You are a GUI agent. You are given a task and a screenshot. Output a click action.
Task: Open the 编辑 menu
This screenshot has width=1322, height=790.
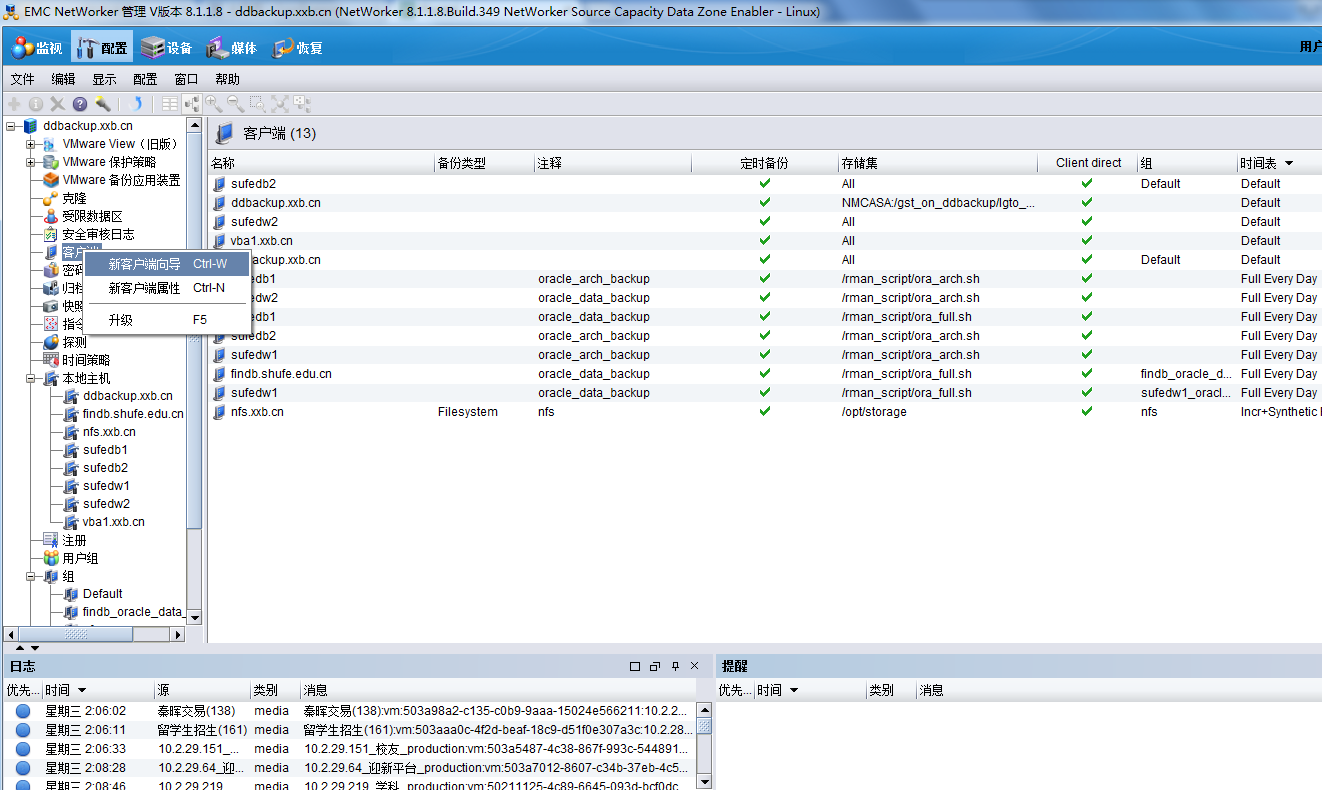point(63,79)
